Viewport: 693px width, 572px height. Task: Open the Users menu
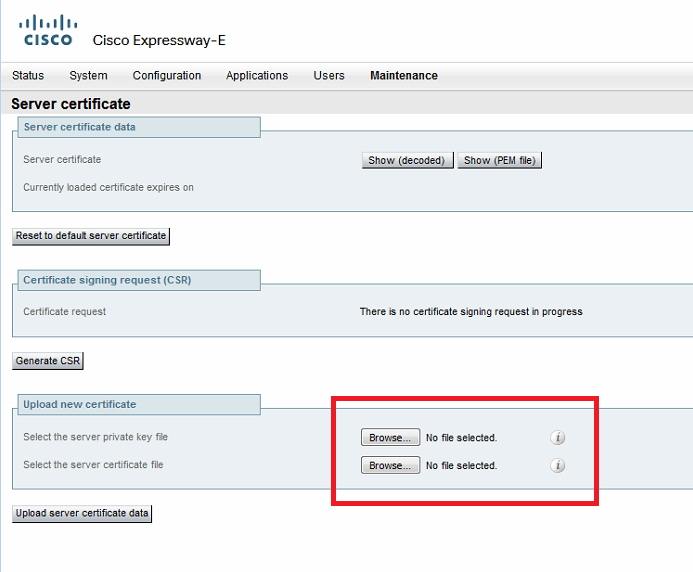tap(329, 76)
